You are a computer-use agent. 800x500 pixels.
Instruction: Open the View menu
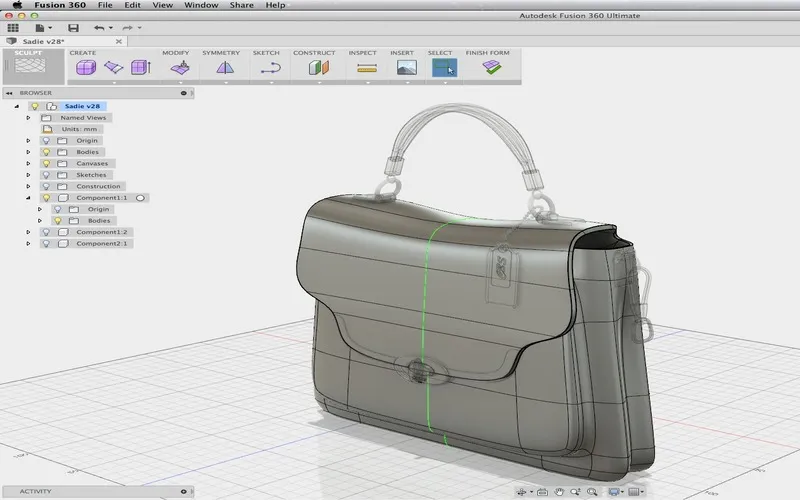tap(162, 5)
